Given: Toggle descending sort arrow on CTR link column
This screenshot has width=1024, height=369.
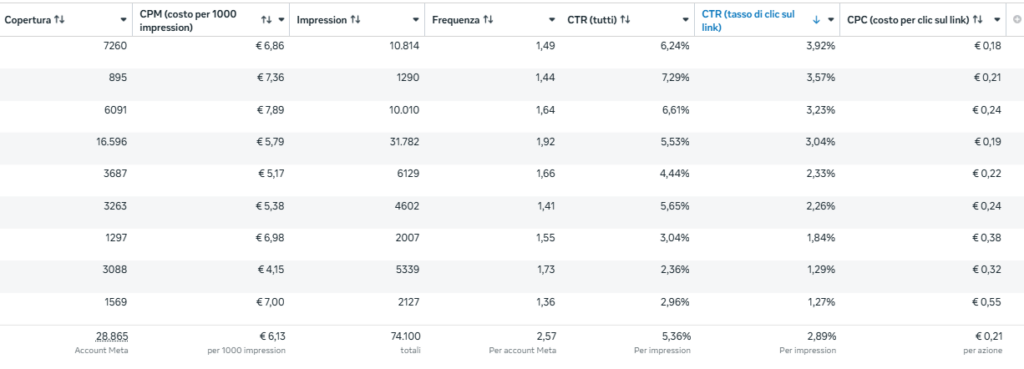Looking at the screenshot, I should (x=816, y=20).
